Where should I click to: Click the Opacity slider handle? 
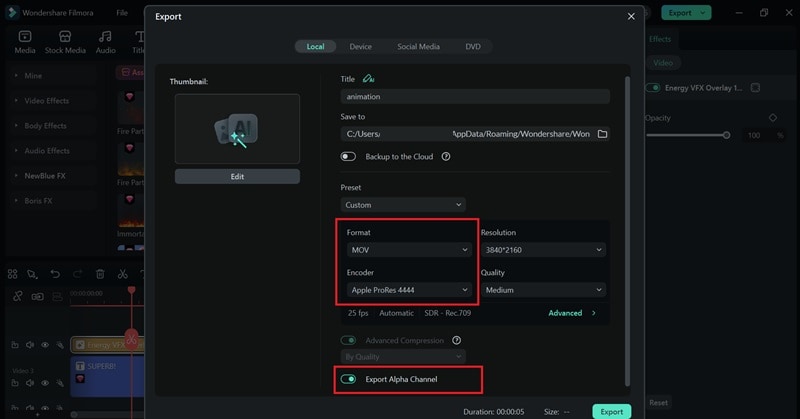tap(726, 135)
